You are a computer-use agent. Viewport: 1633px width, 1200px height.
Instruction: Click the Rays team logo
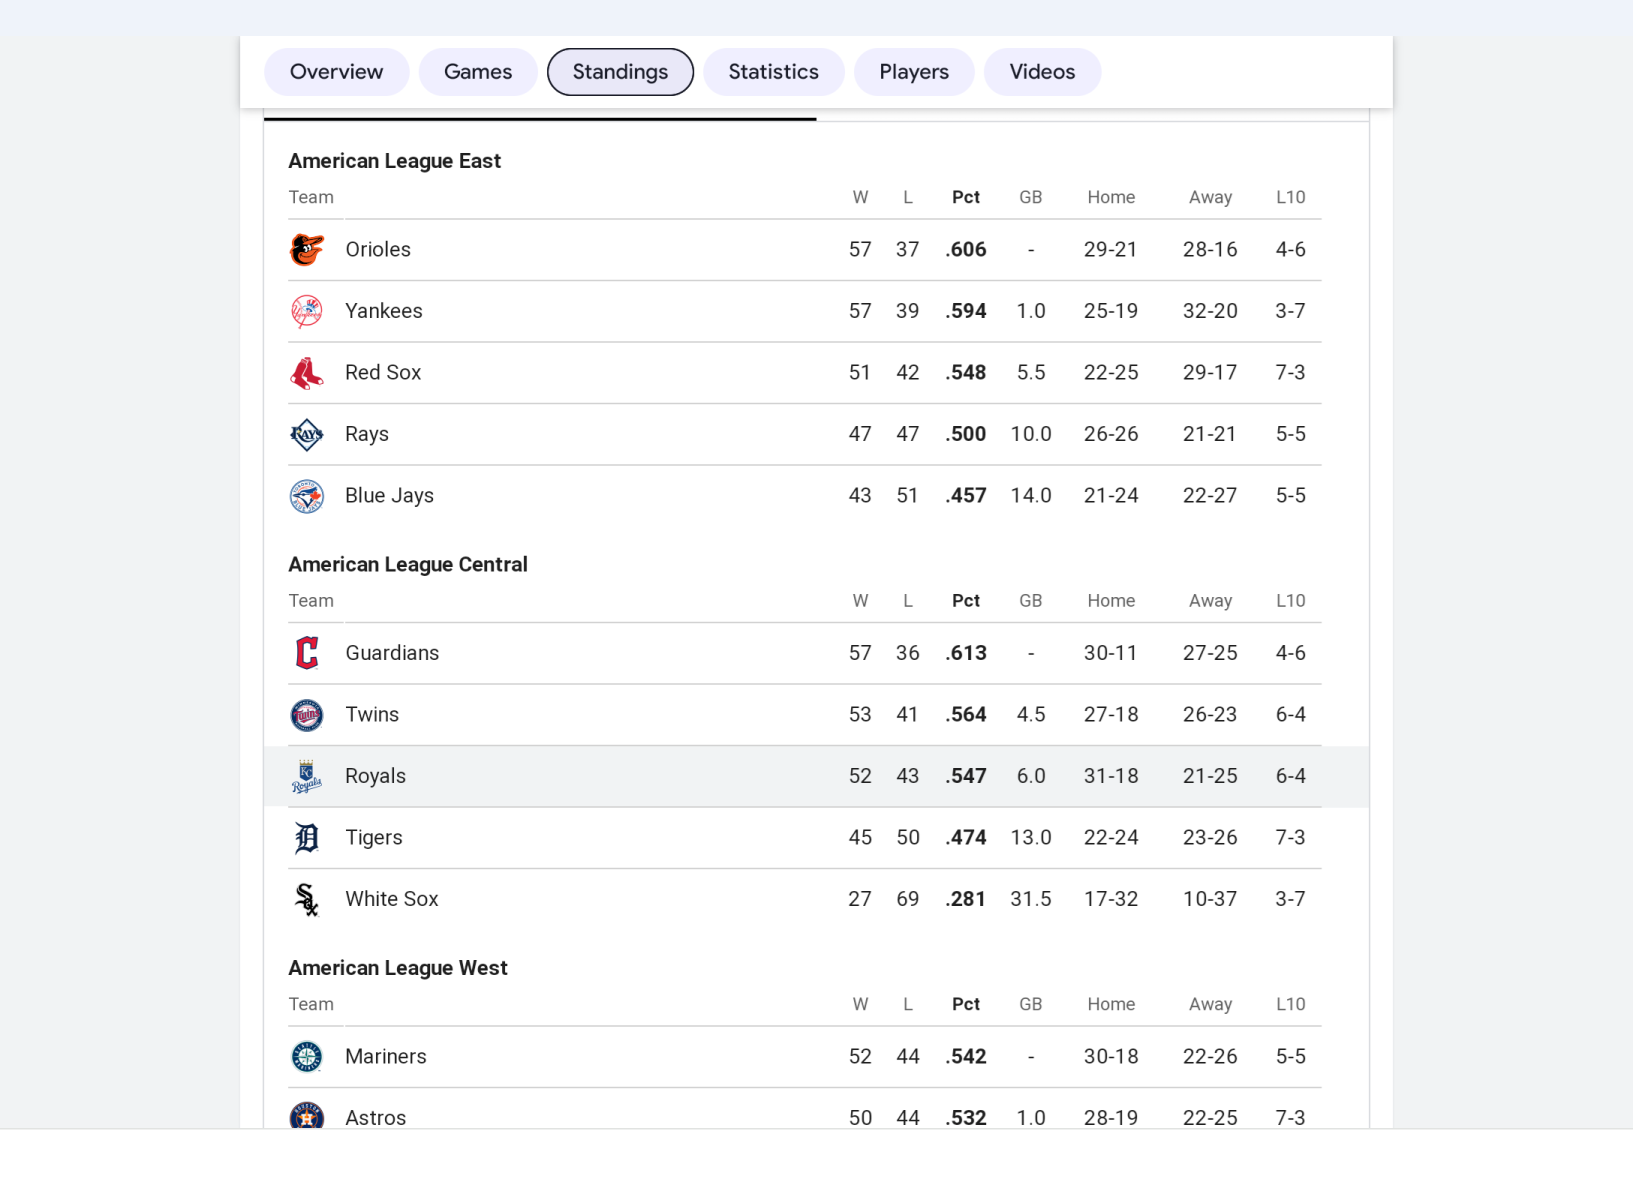click(307, 434)
